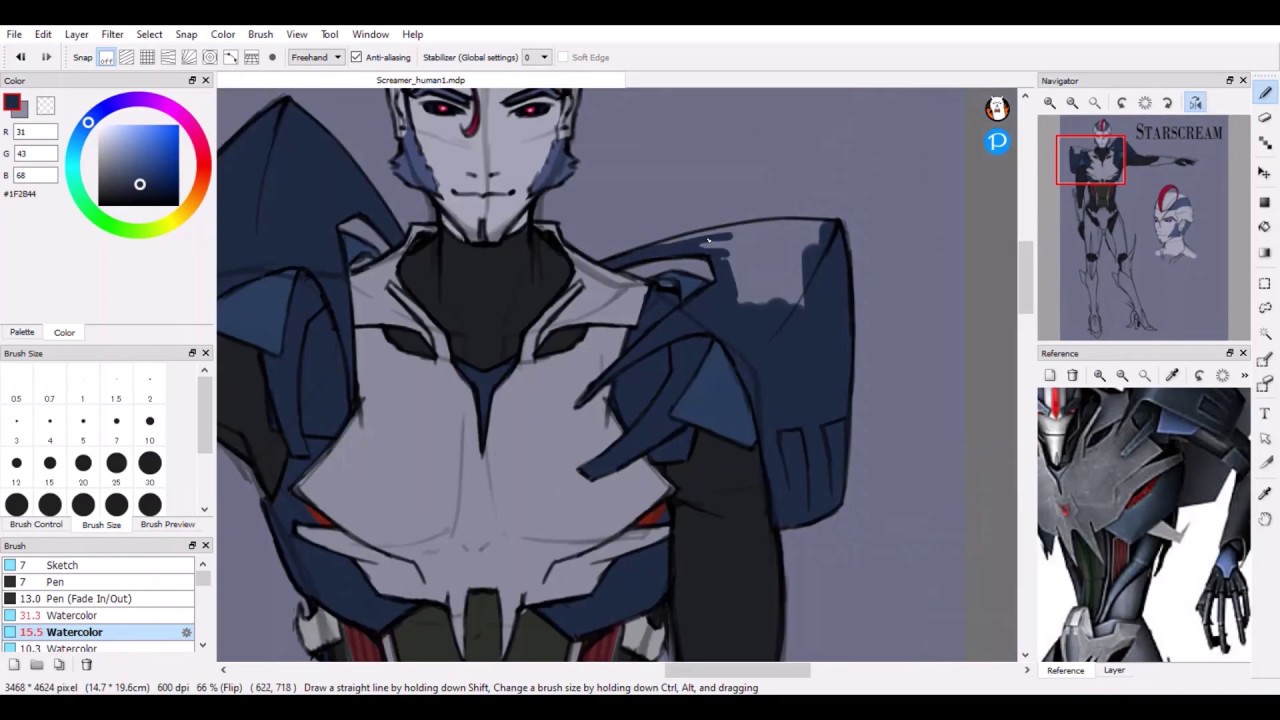Choose the parallel snap guide
Screen dimensions: 1280x720
(126, 57)
